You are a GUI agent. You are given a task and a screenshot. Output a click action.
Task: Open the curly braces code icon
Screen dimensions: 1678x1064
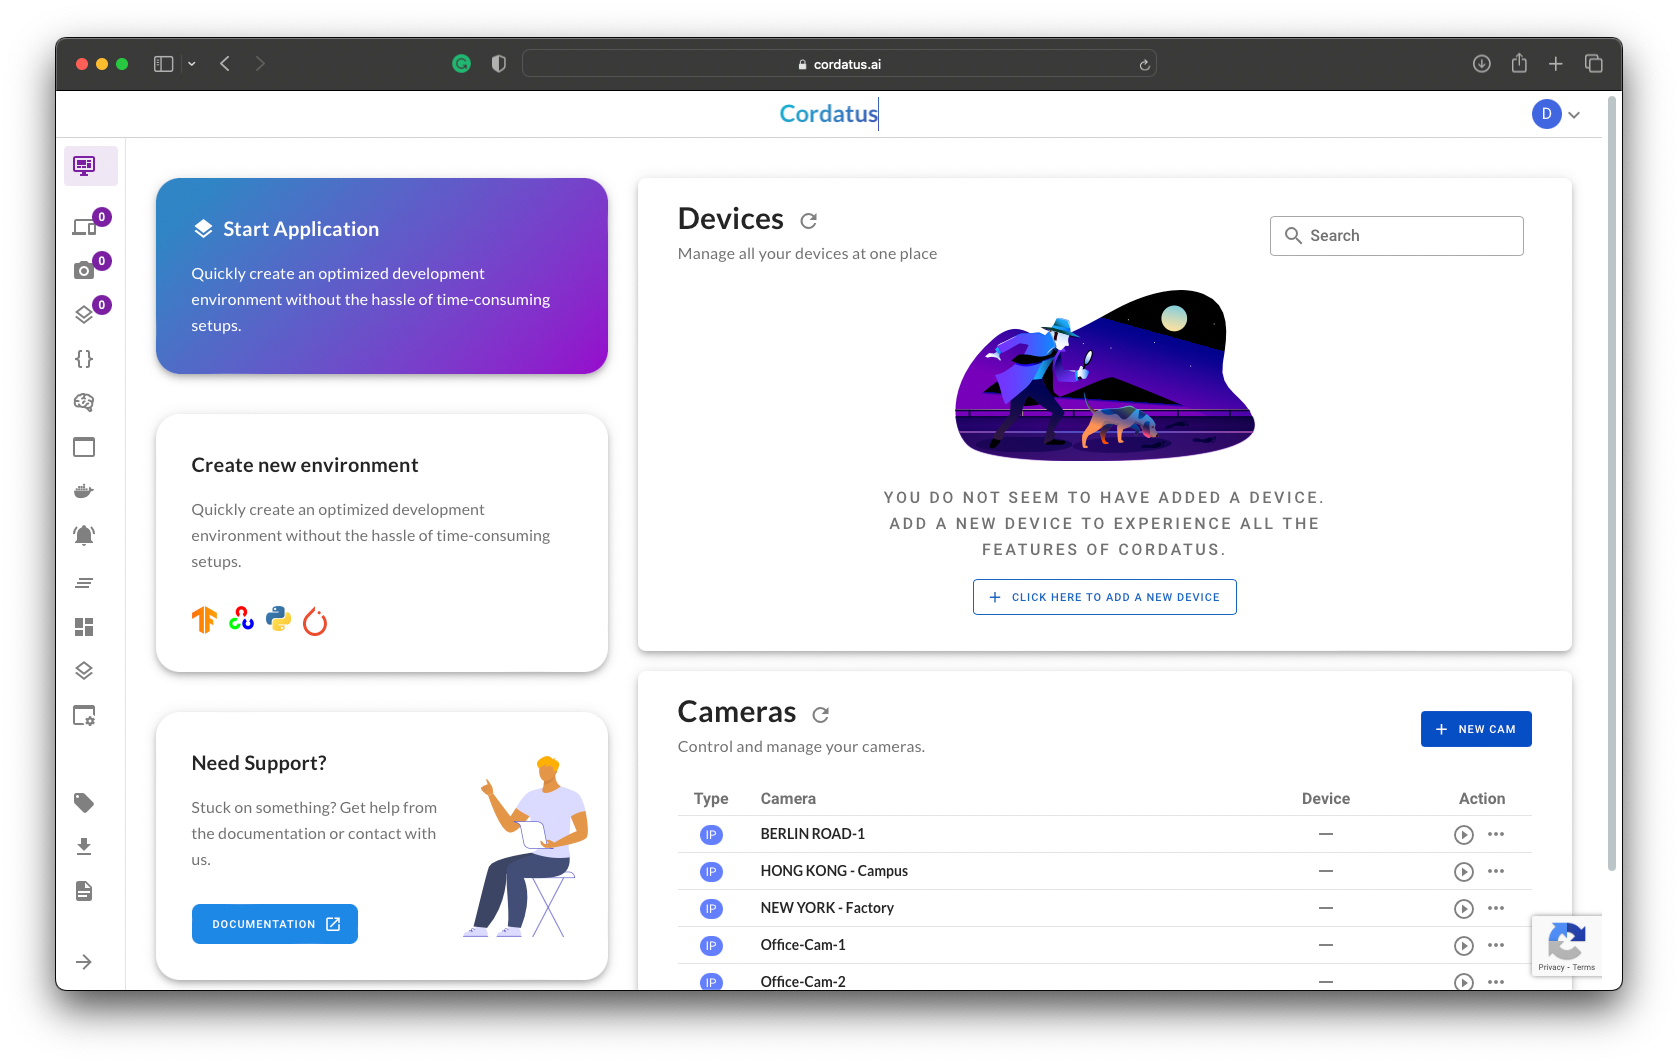tap(84, 358)
